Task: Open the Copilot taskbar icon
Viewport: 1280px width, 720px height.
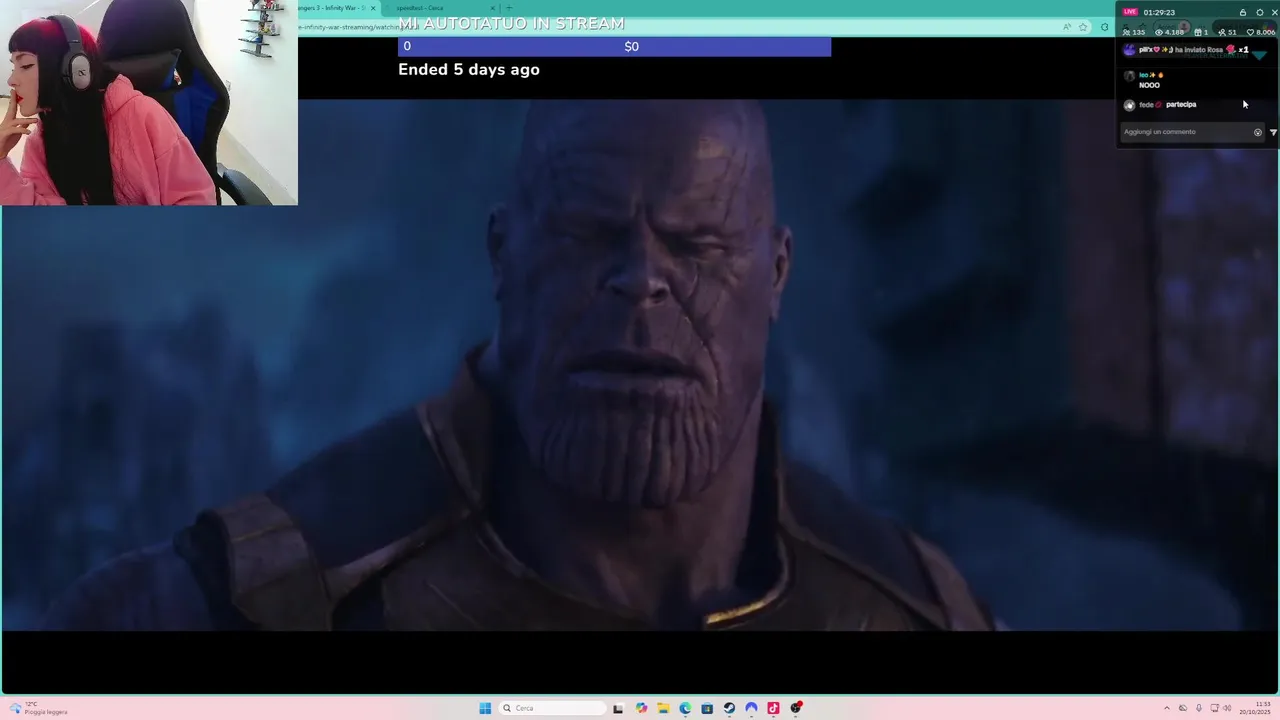Action: click(x=641, y=708)
